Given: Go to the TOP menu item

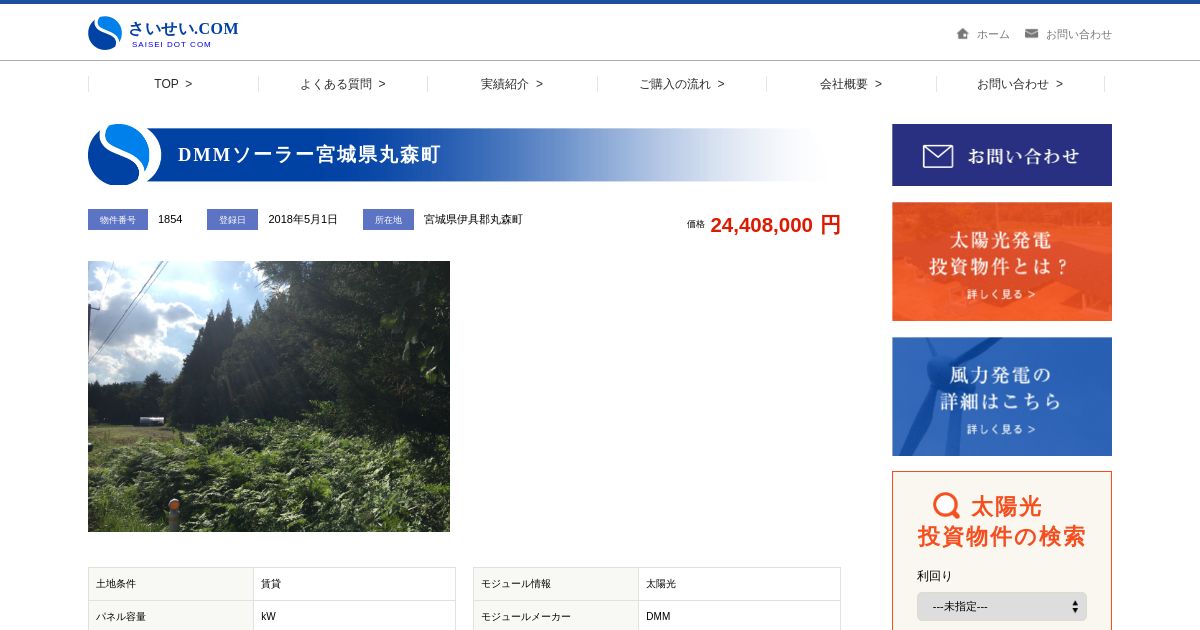Looking at the screenshot, I should (173, 84).
